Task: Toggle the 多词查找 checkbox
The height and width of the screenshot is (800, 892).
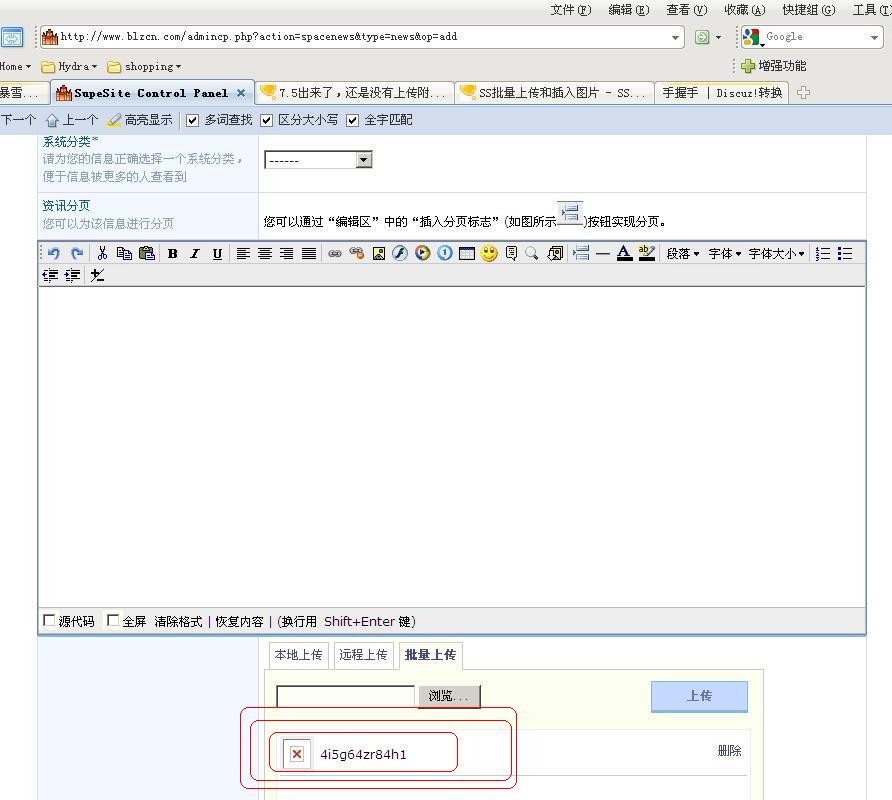Action: tap(192, 121)
